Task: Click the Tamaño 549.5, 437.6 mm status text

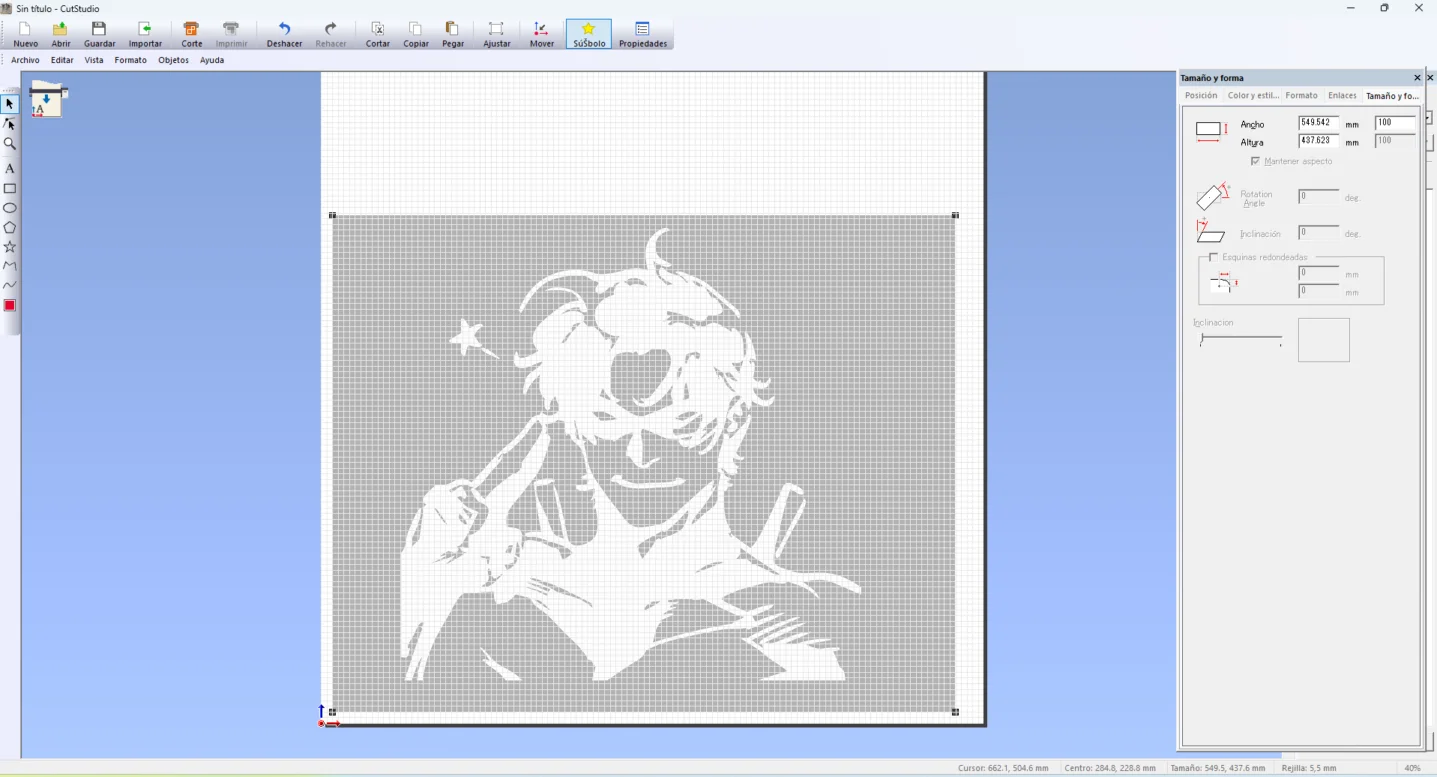Action: coord(1218,768)
